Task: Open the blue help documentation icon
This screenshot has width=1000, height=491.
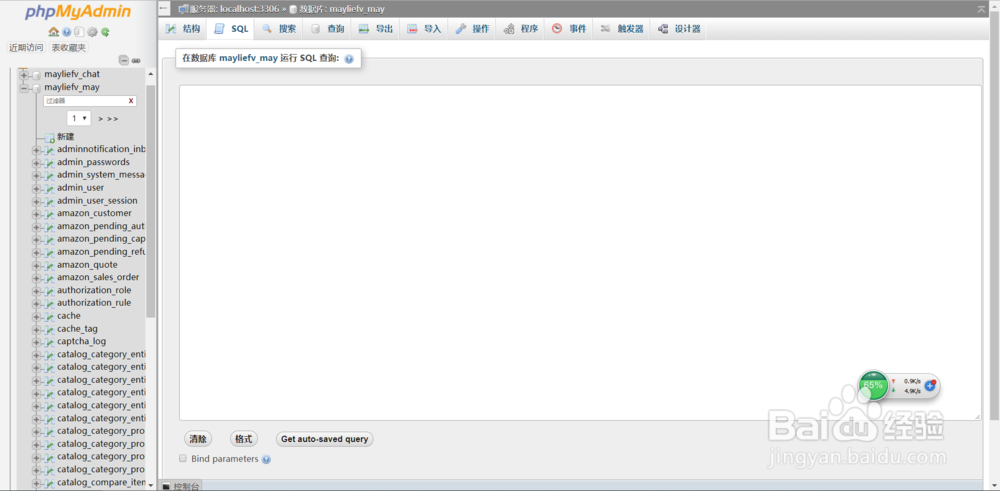Action: (66, 32)
